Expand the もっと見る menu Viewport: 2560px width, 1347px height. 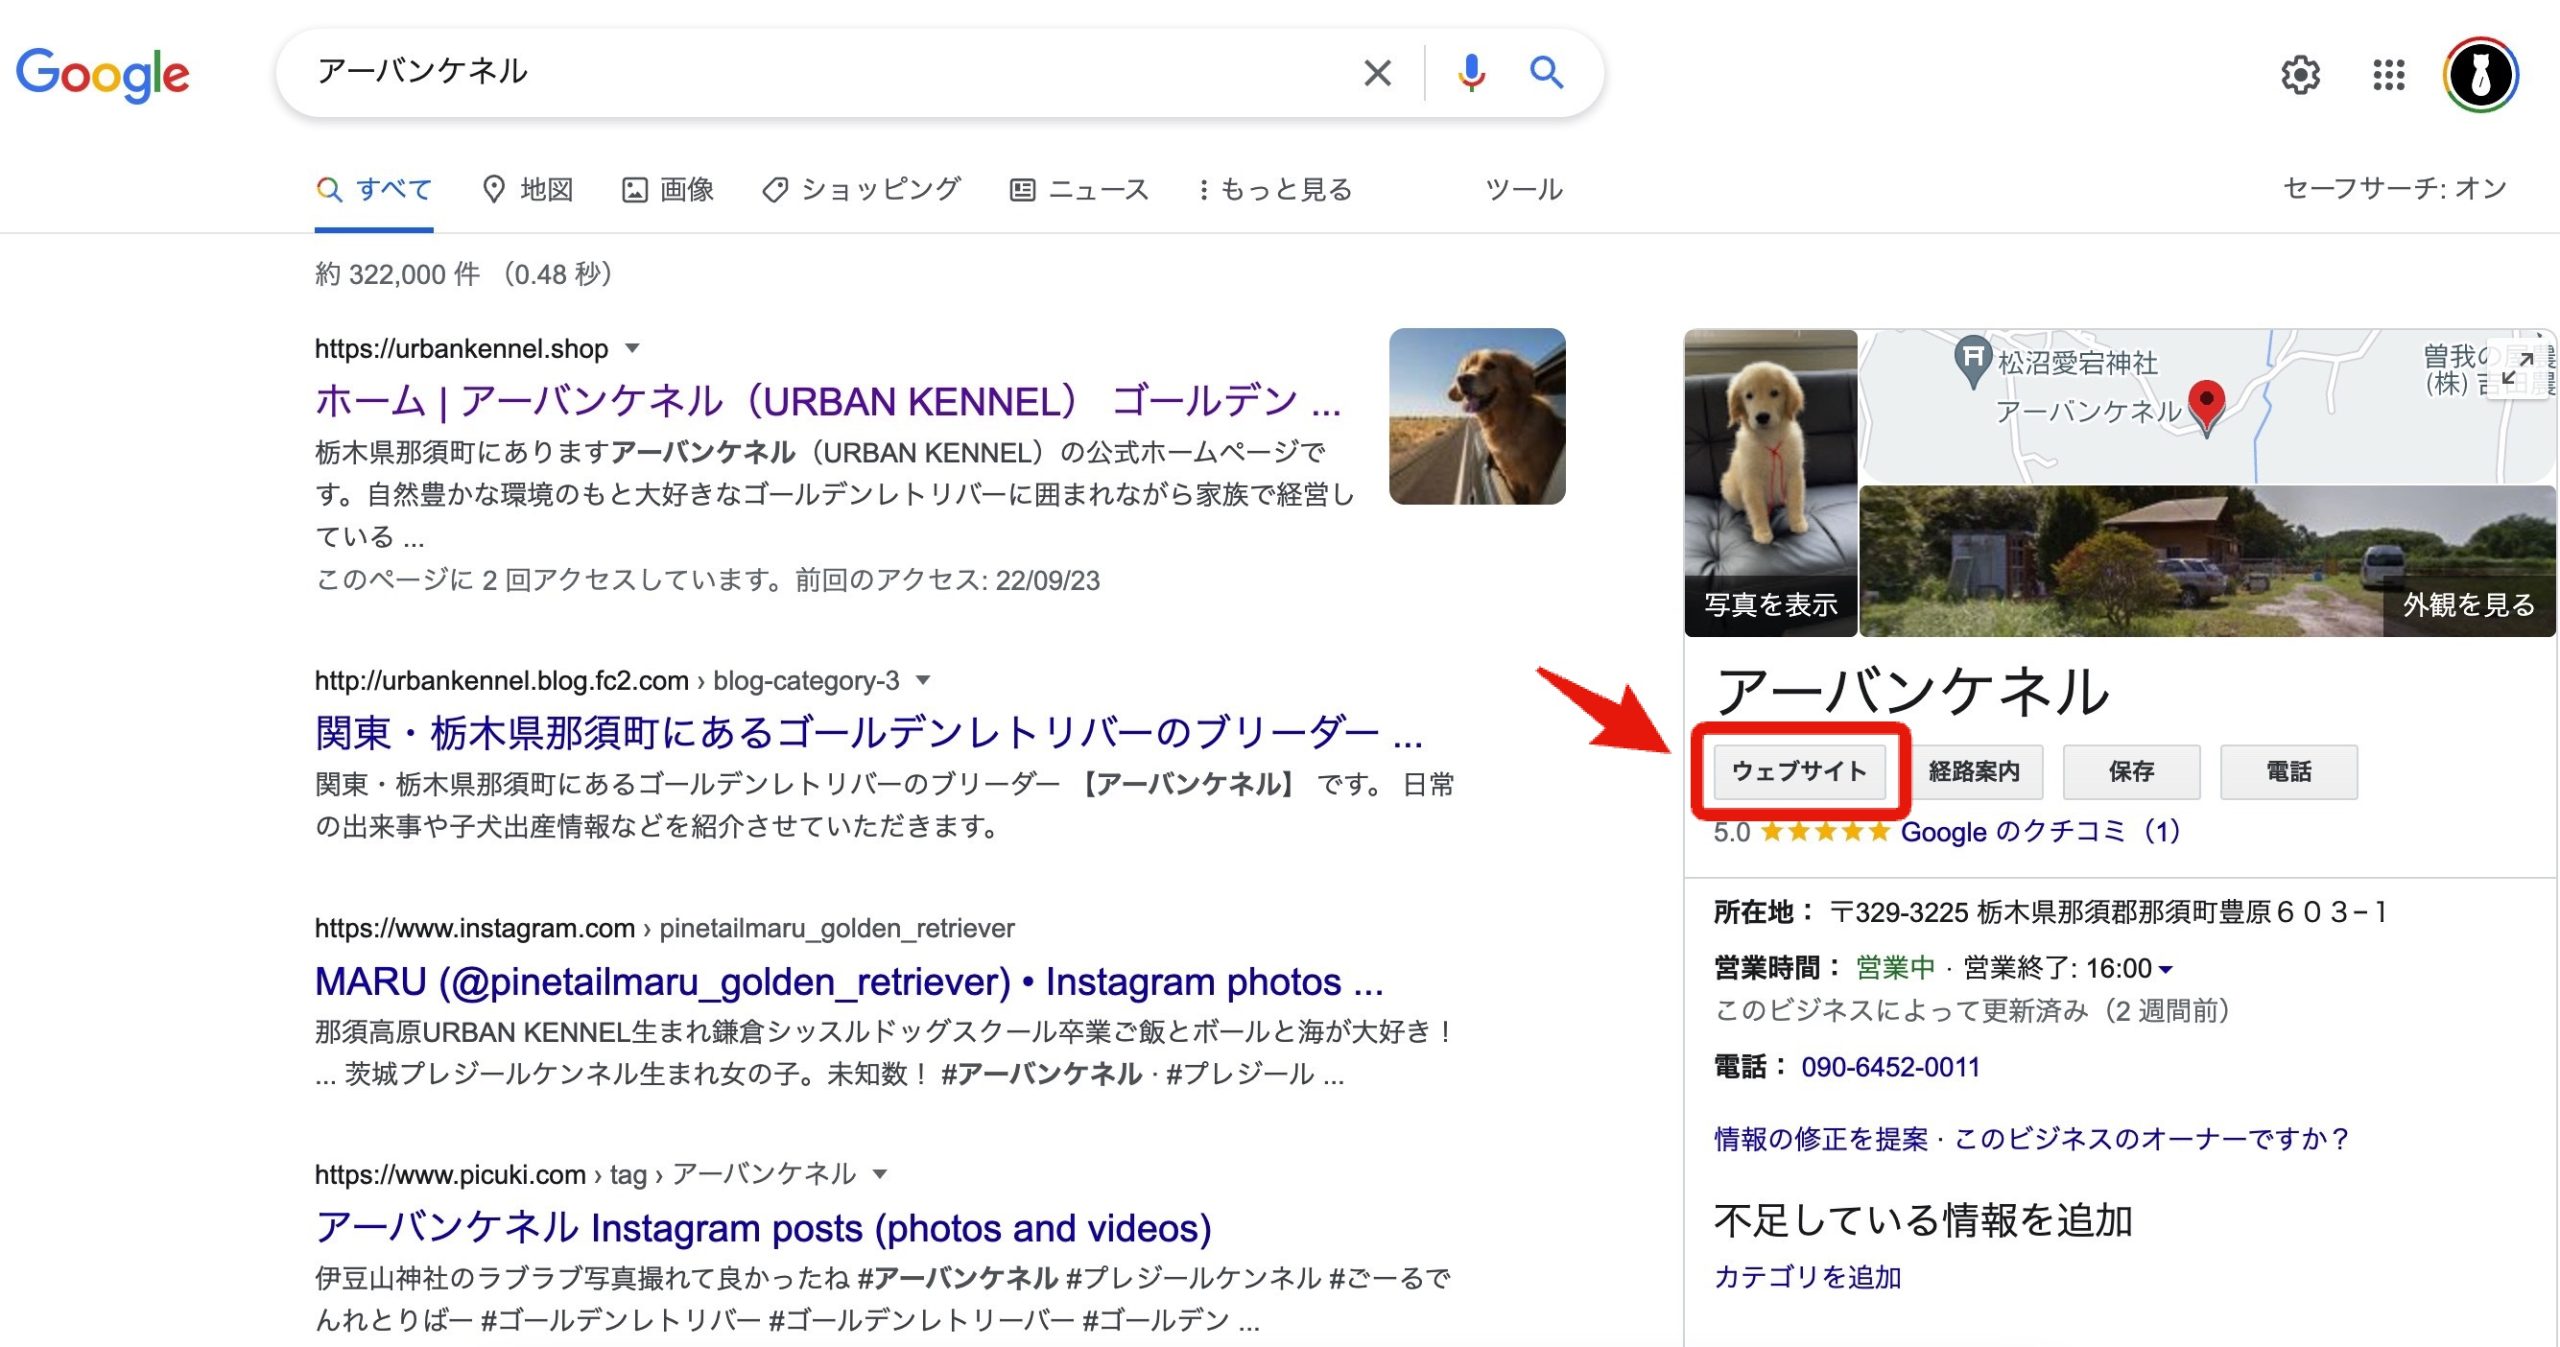coord(1276,189)
